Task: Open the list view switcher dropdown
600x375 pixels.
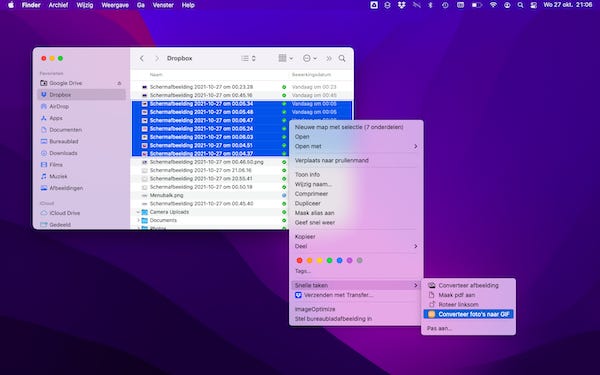Action: click(248, 58)
